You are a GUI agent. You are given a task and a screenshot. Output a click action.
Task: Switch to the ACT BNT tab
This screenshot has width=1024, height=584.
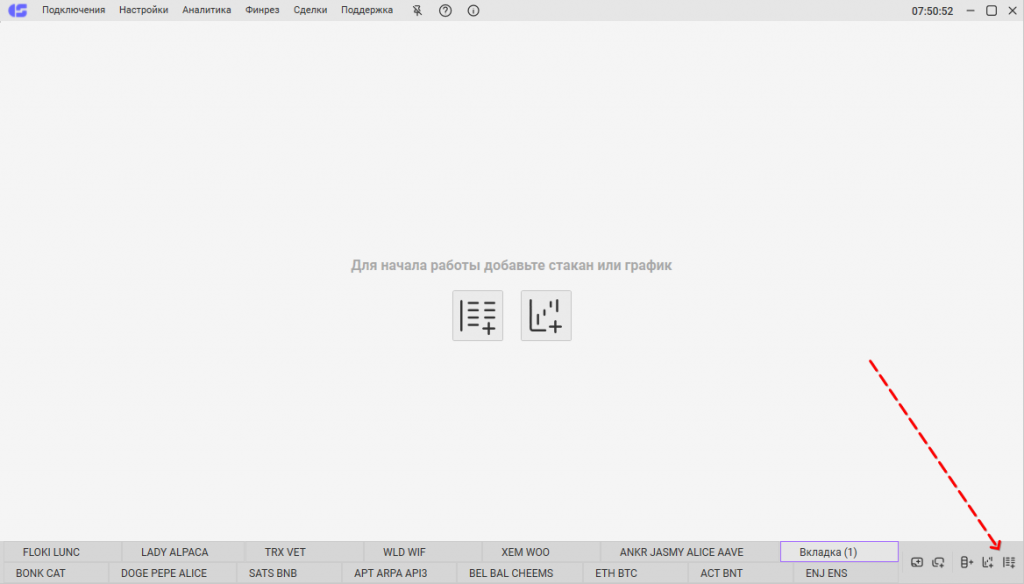click(741, 573)
